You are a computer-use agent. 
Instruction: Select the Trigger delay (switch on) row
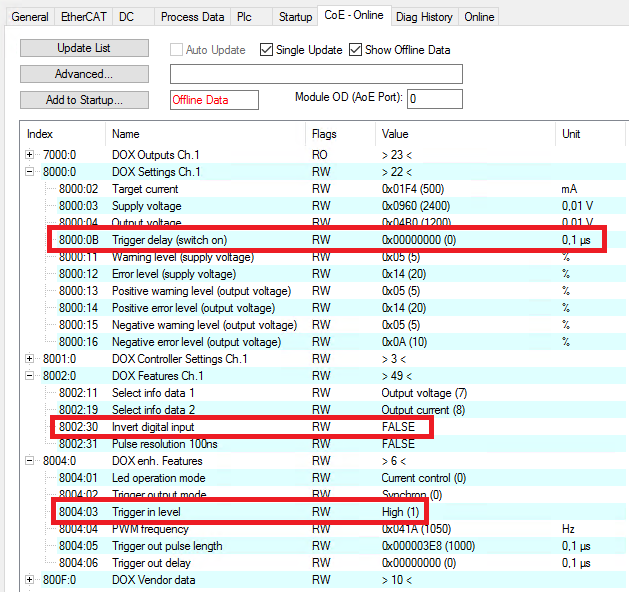click(x=327, y=240)
